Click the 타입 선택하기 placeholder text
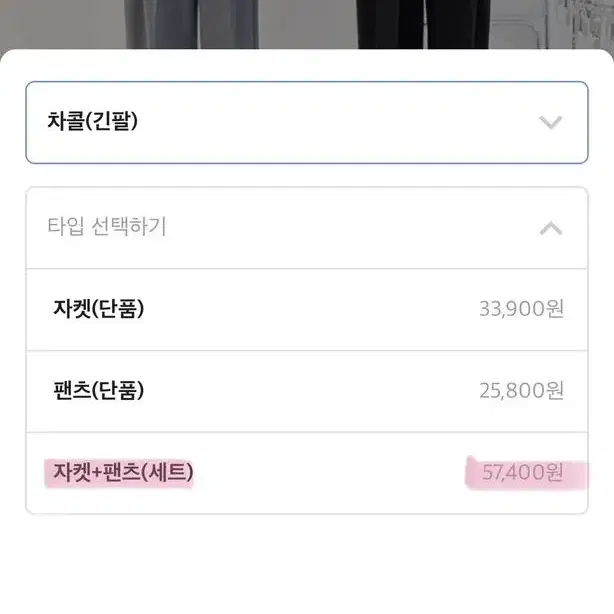This screenshot has height=614, width=614. click(x=107, y=226)
